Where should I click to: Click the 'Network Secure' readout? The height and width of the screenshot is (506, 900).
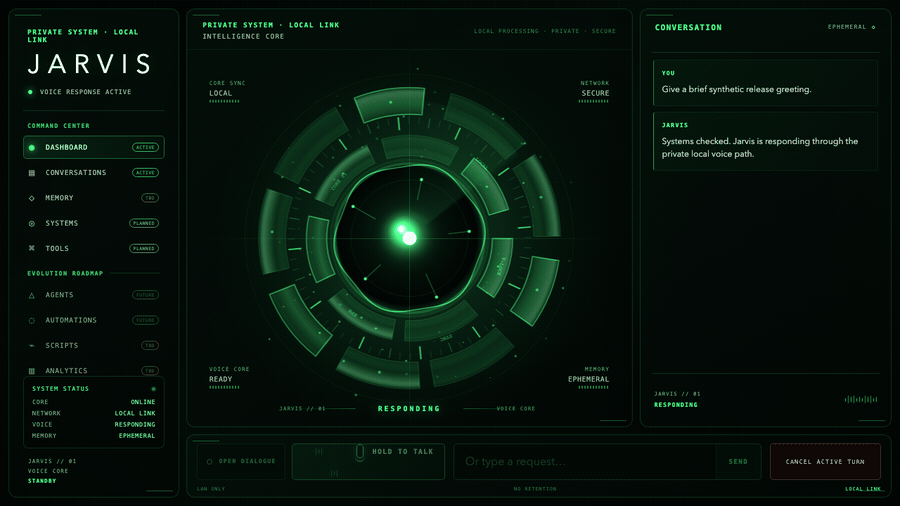pyautogui.click(x=594, y=92)
